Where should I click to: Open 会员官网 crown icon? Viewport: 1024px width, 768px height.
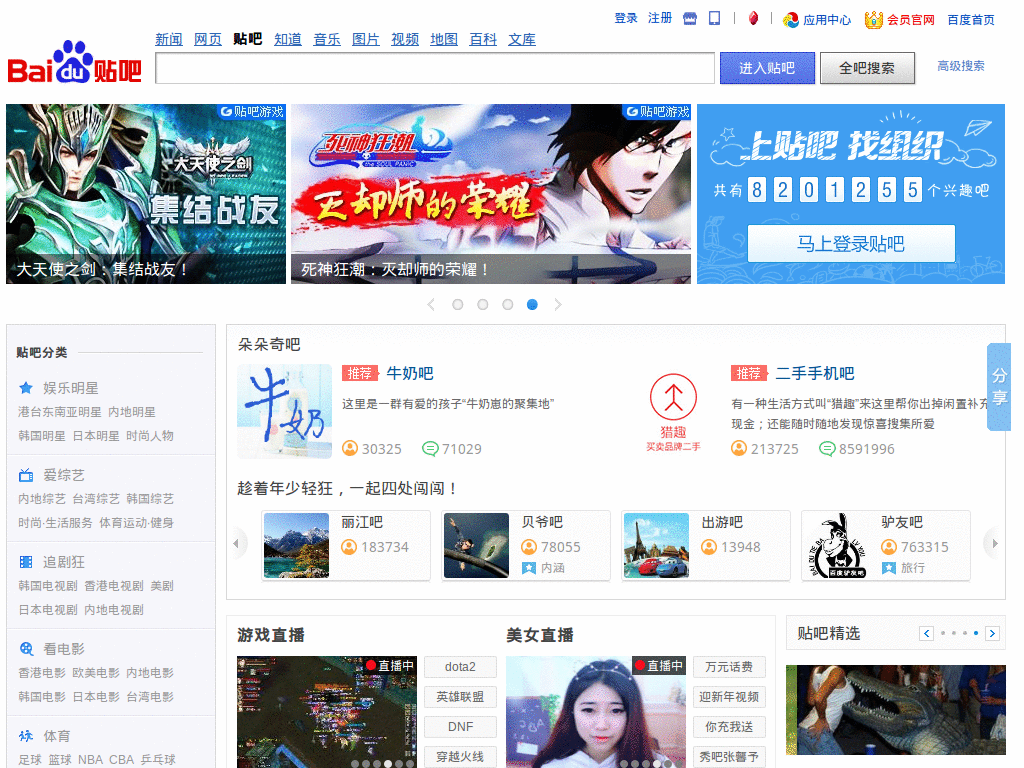tap(873, 20)
